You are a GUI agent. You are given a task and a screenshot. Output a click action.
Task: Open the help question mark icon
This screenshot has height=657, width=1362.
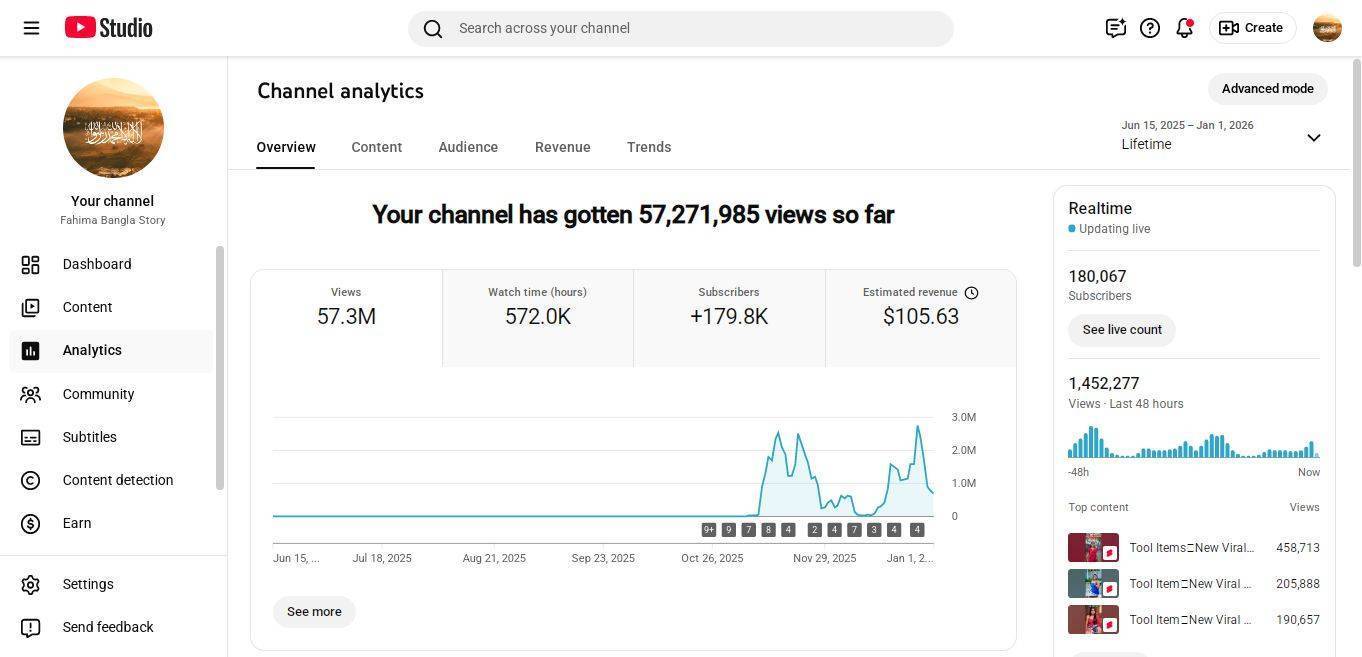tap(1150, 28)
